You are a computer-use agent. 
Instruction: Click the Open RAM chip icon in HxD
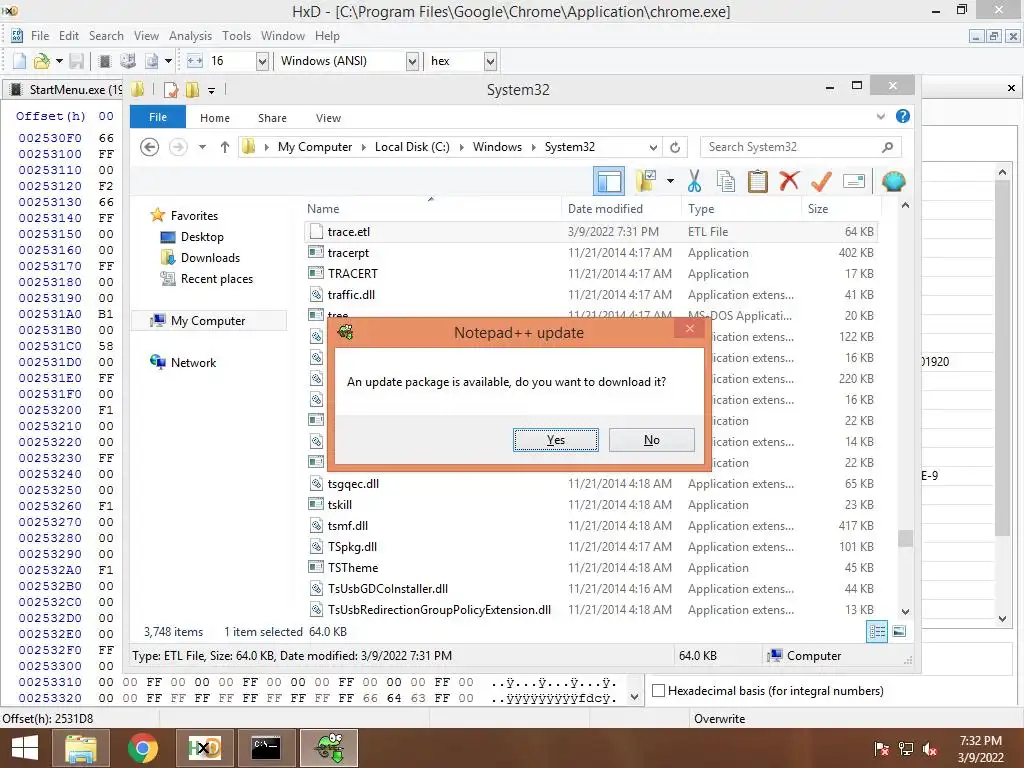pyautogui.click(x=104, y=61)
